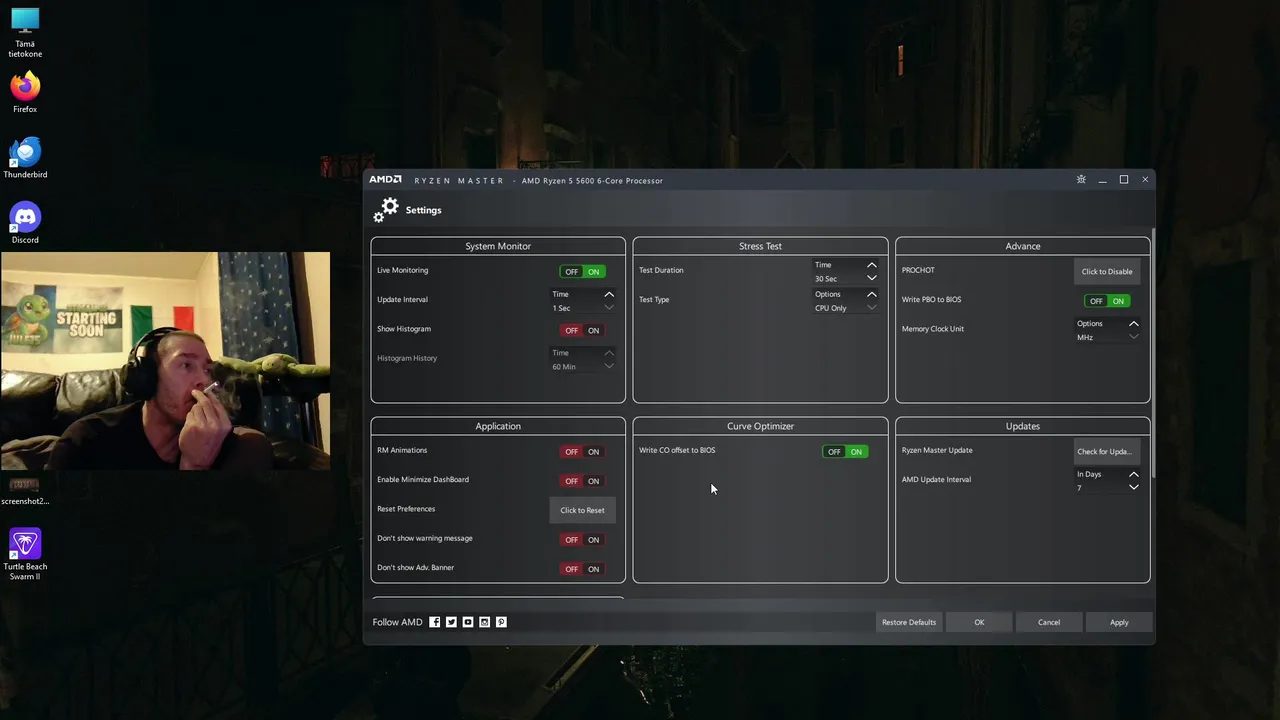
Task: Click the AMD logo in title bar
Action: pyautogui.click(x=385, y=180)
